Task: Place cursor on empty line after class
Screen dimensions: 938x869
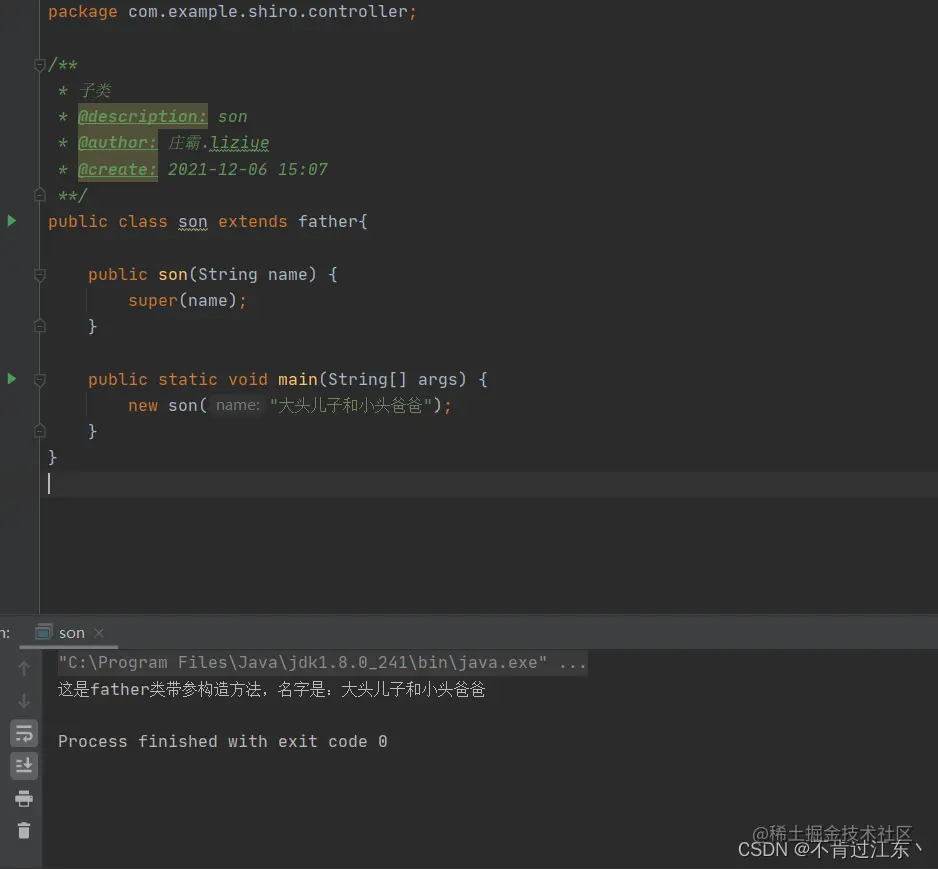Action: 491,484
